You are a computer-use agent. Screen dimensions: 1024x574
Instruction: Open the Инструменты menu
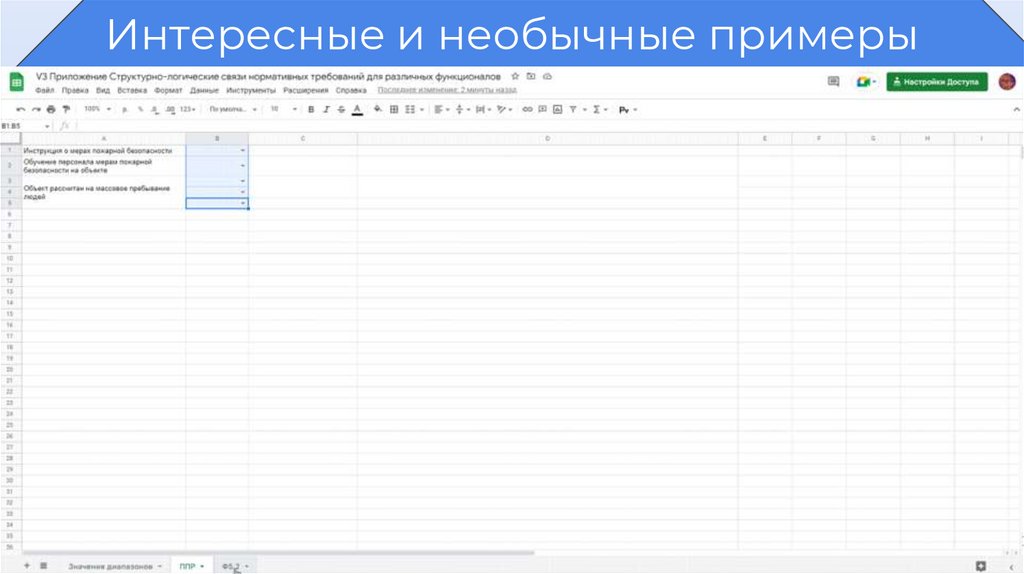[251, 91]
